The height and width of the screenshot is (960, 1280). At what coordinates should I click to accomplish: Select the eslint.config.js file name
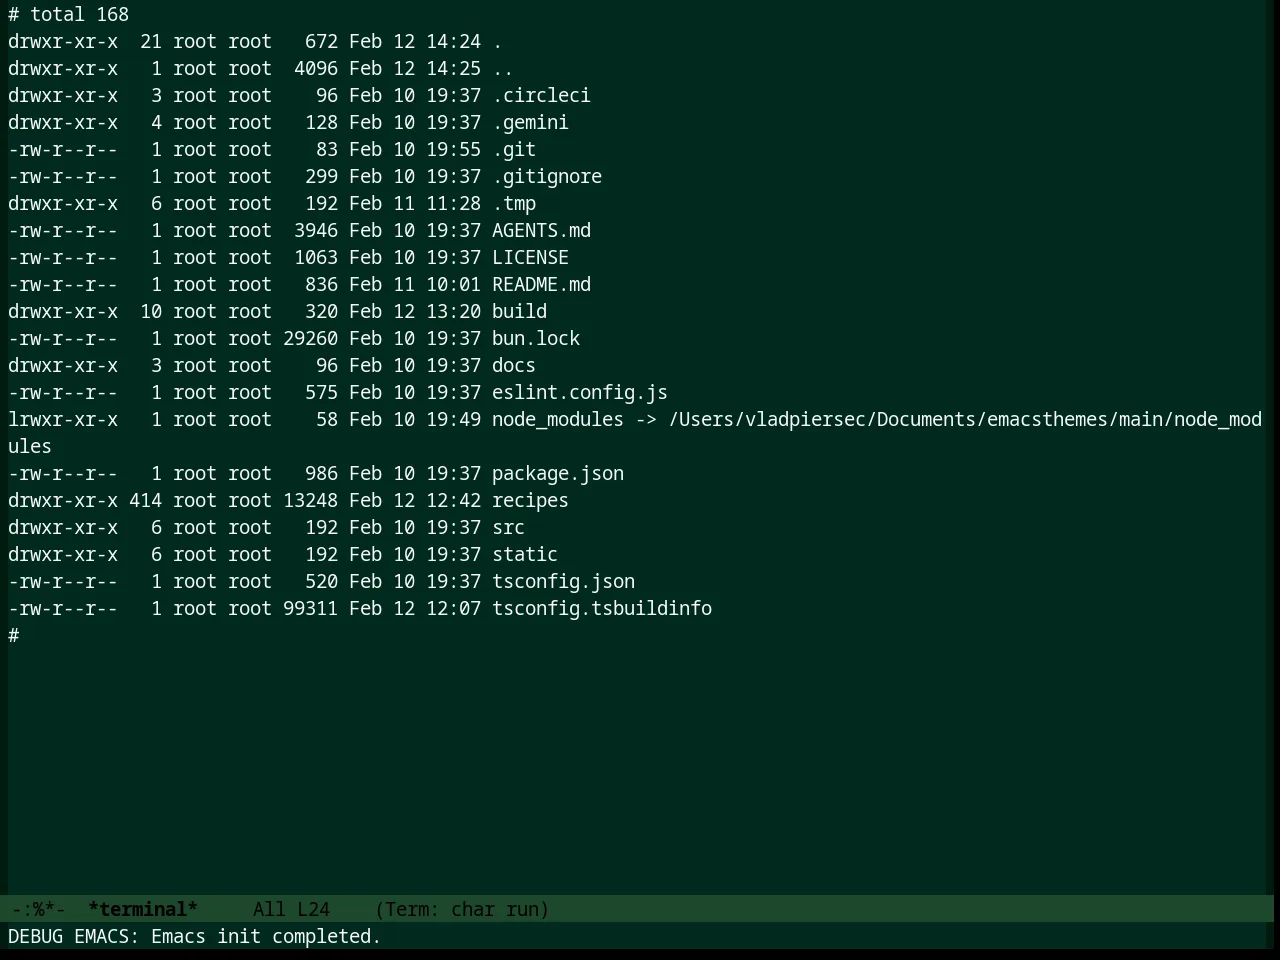point(580,392)
